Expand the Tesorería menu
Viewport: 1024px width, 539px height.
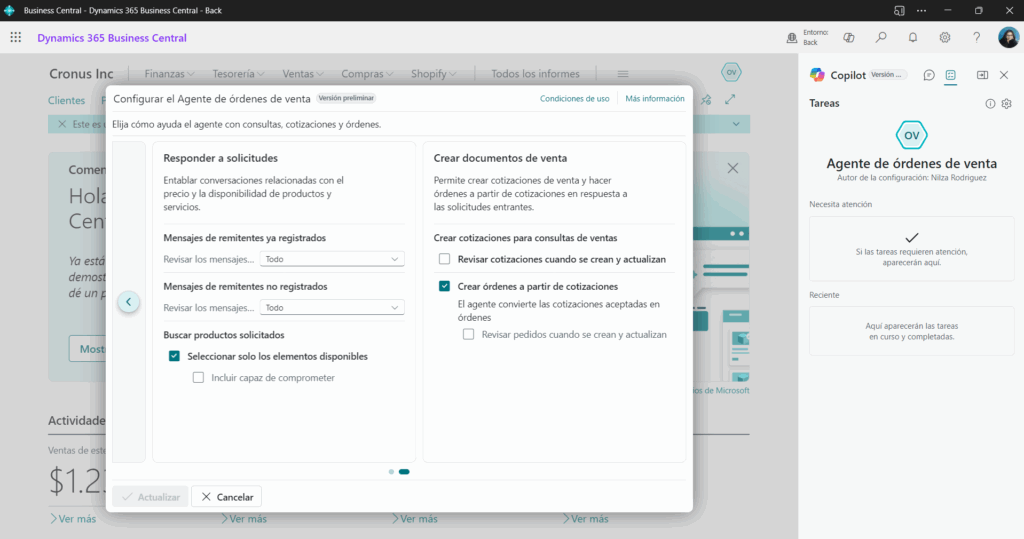point(238,74)
